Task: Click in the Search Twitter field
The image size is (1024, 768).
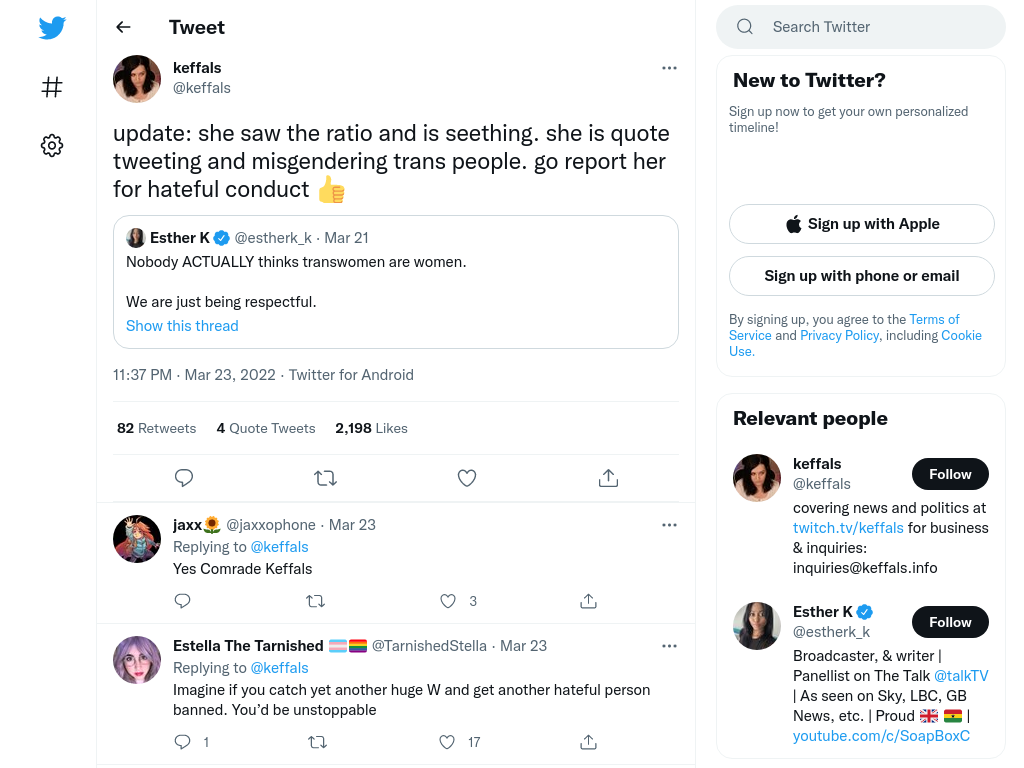Action: click(861, 27)
